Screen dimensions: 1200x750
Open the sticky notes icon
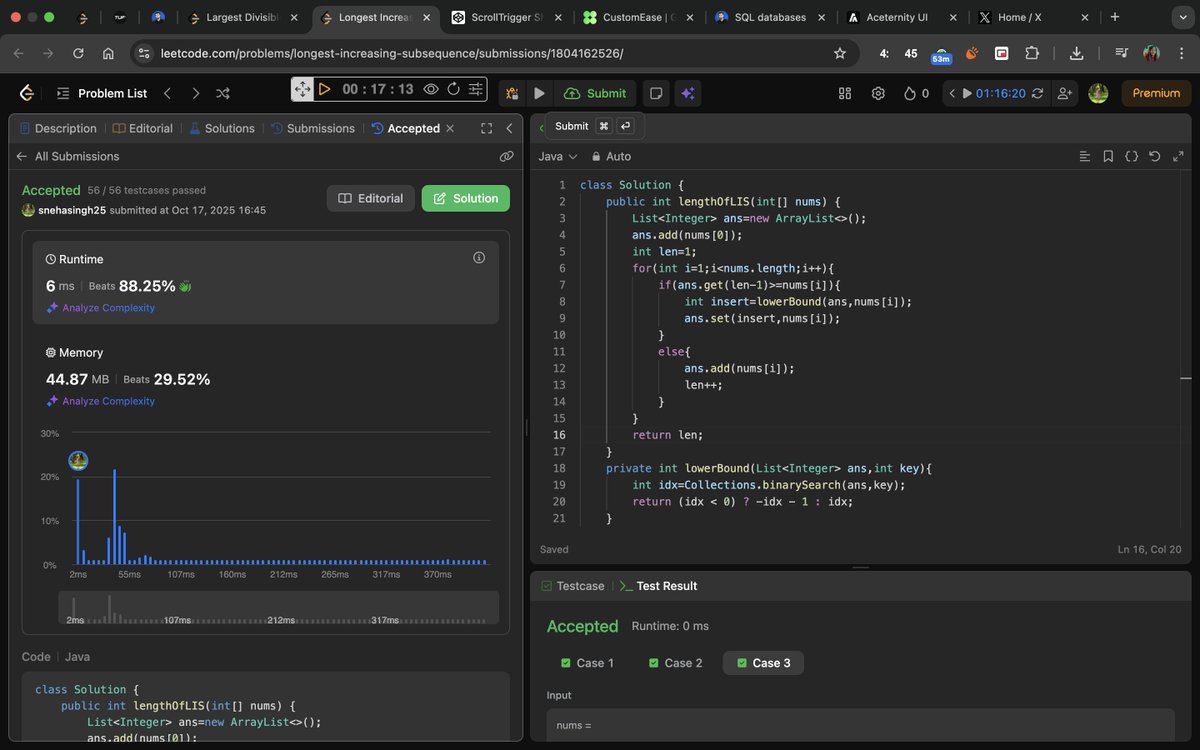[x=656, y=93]
